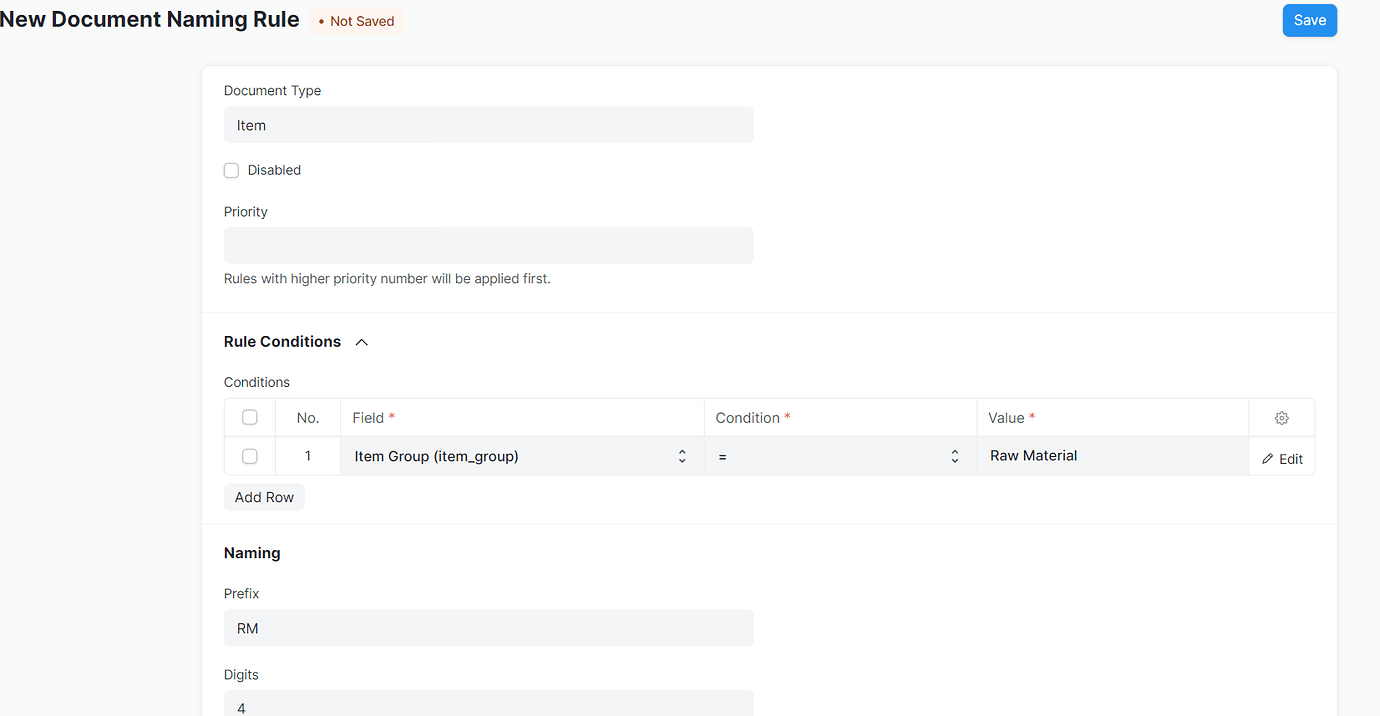This screenshot has width=1380, height=716.
Task: Open the Field dropdown chevron icon
Action: pos(682,455)
